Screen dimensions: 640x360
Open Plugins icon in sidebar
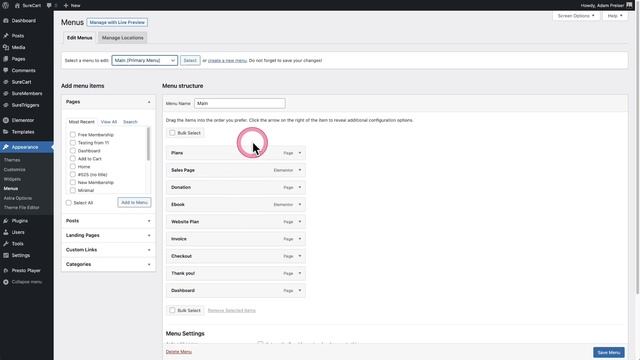tap(6, 221)
